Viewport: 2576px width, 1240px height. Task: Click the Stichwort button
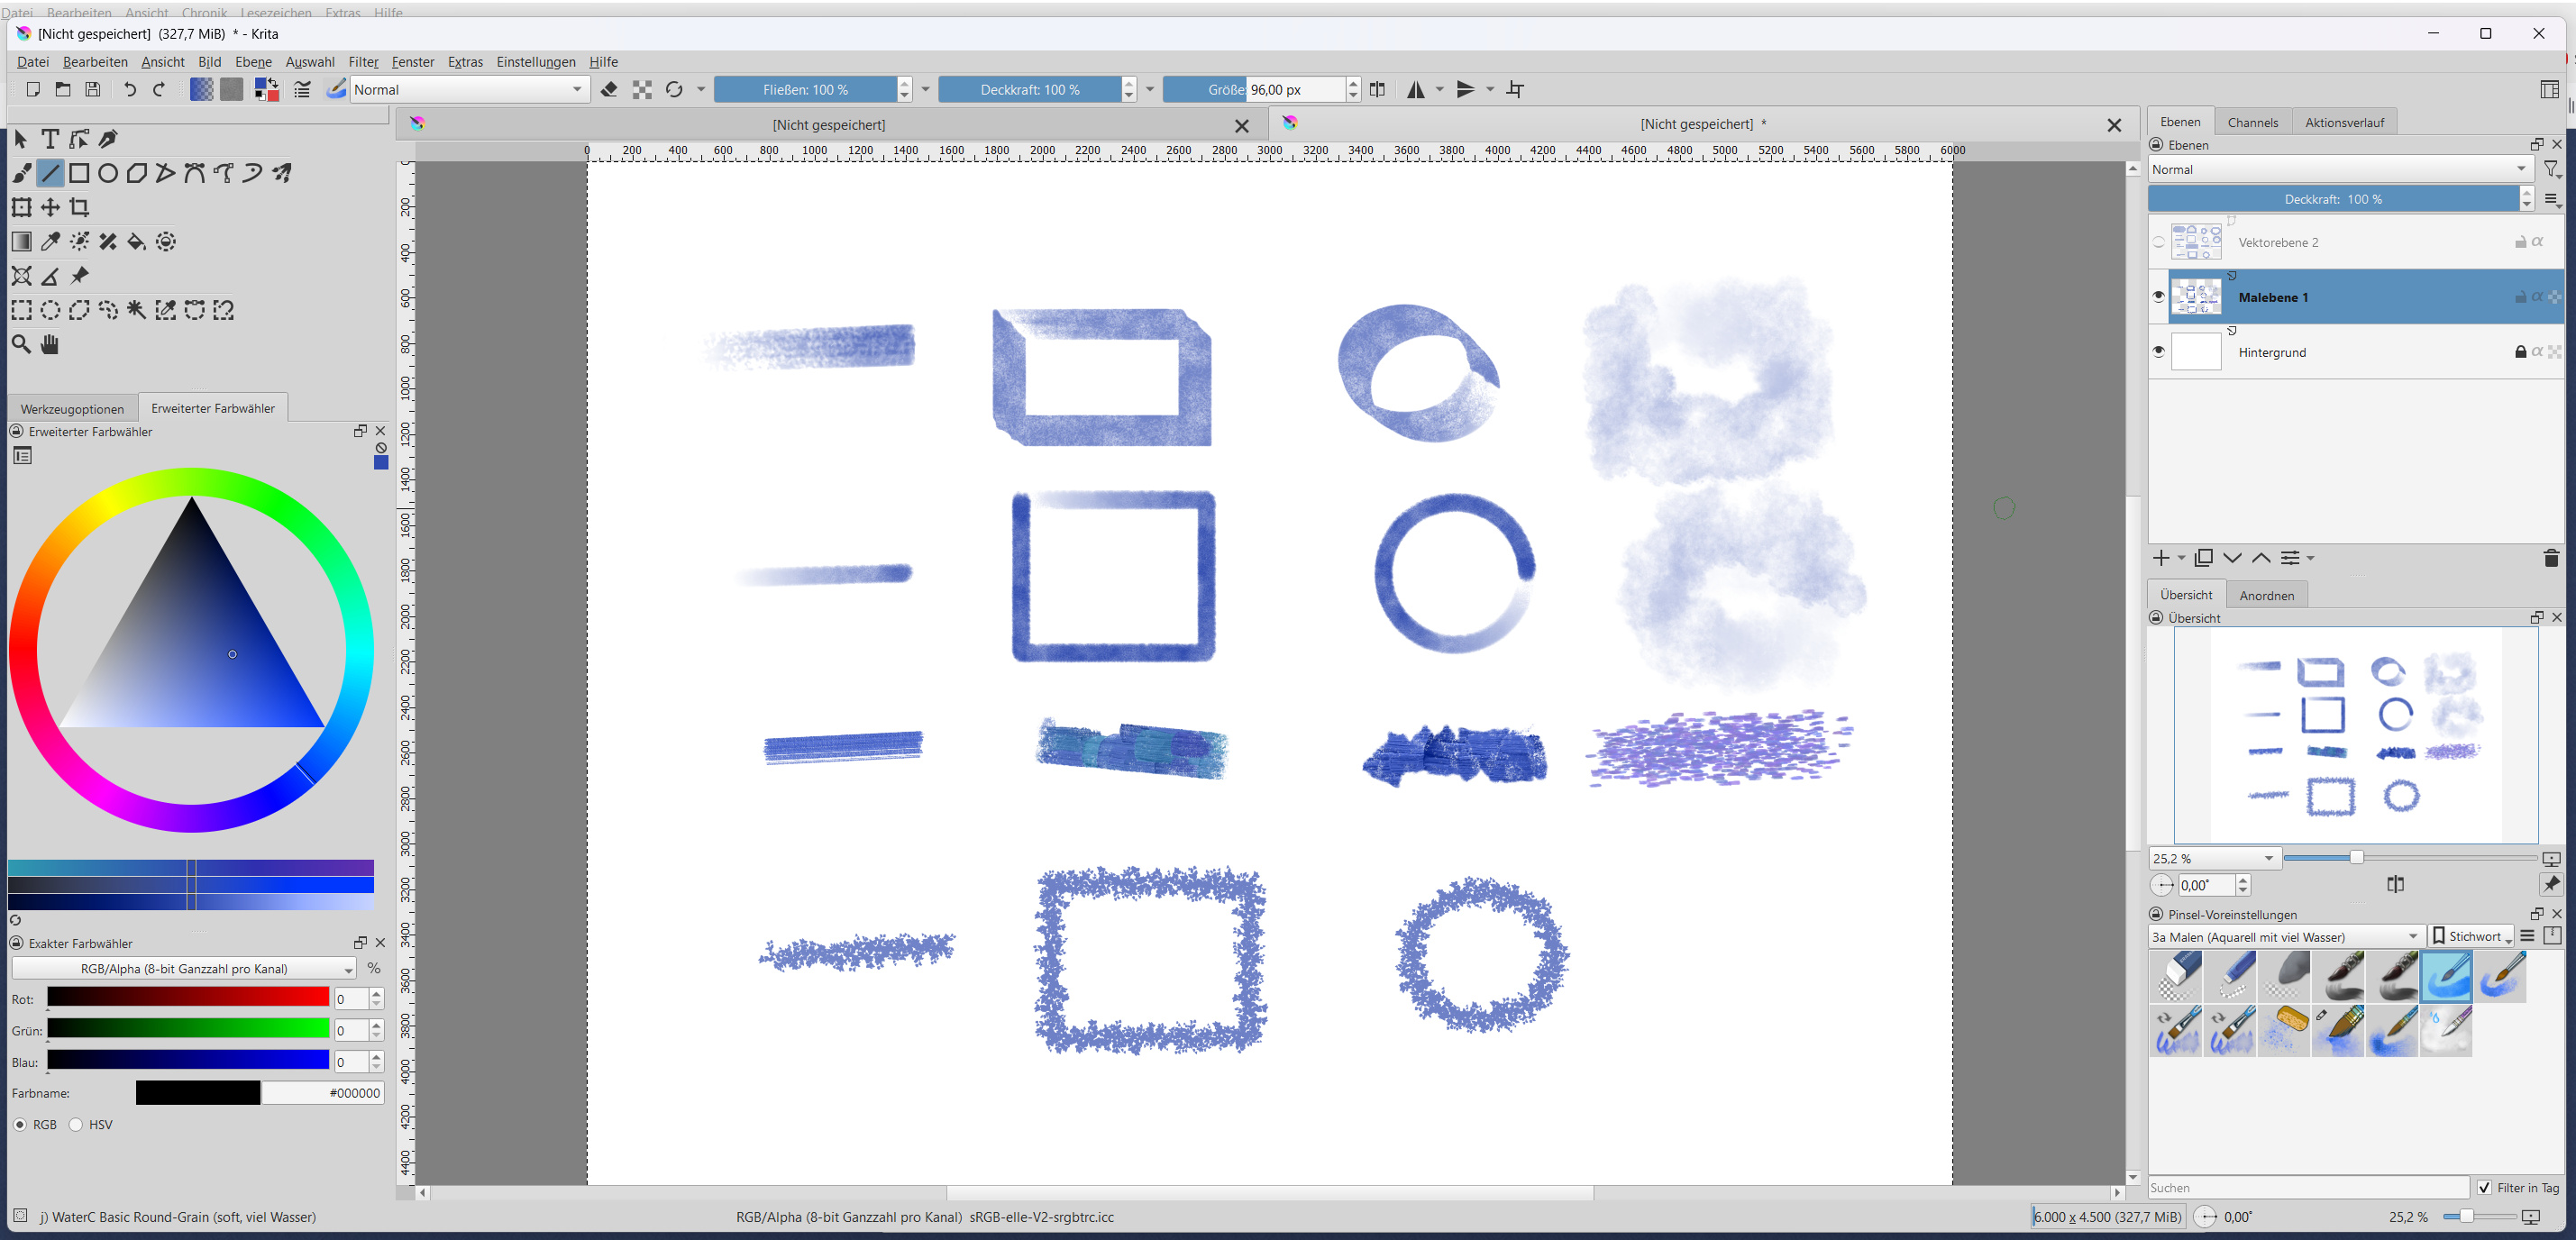[2472, 937]
